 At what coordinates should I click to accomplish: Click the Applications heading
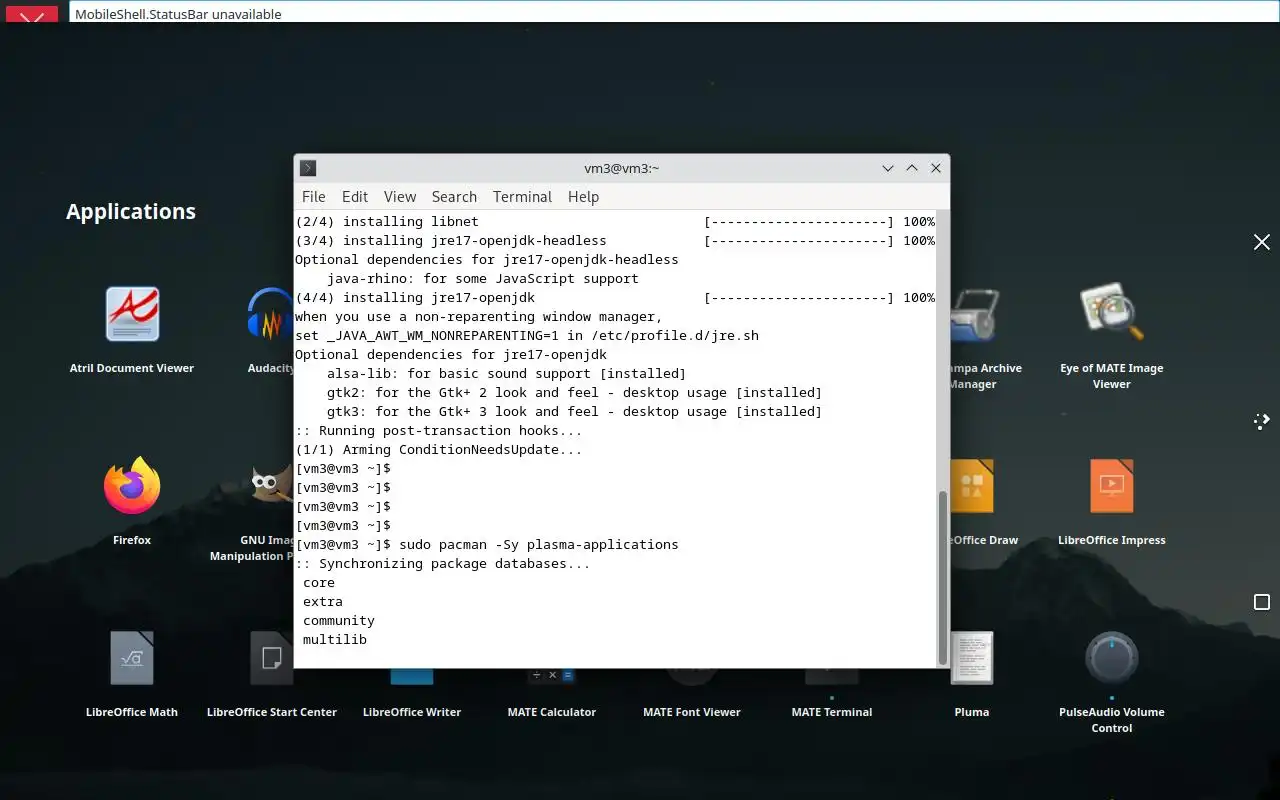(x=131, y=211)
